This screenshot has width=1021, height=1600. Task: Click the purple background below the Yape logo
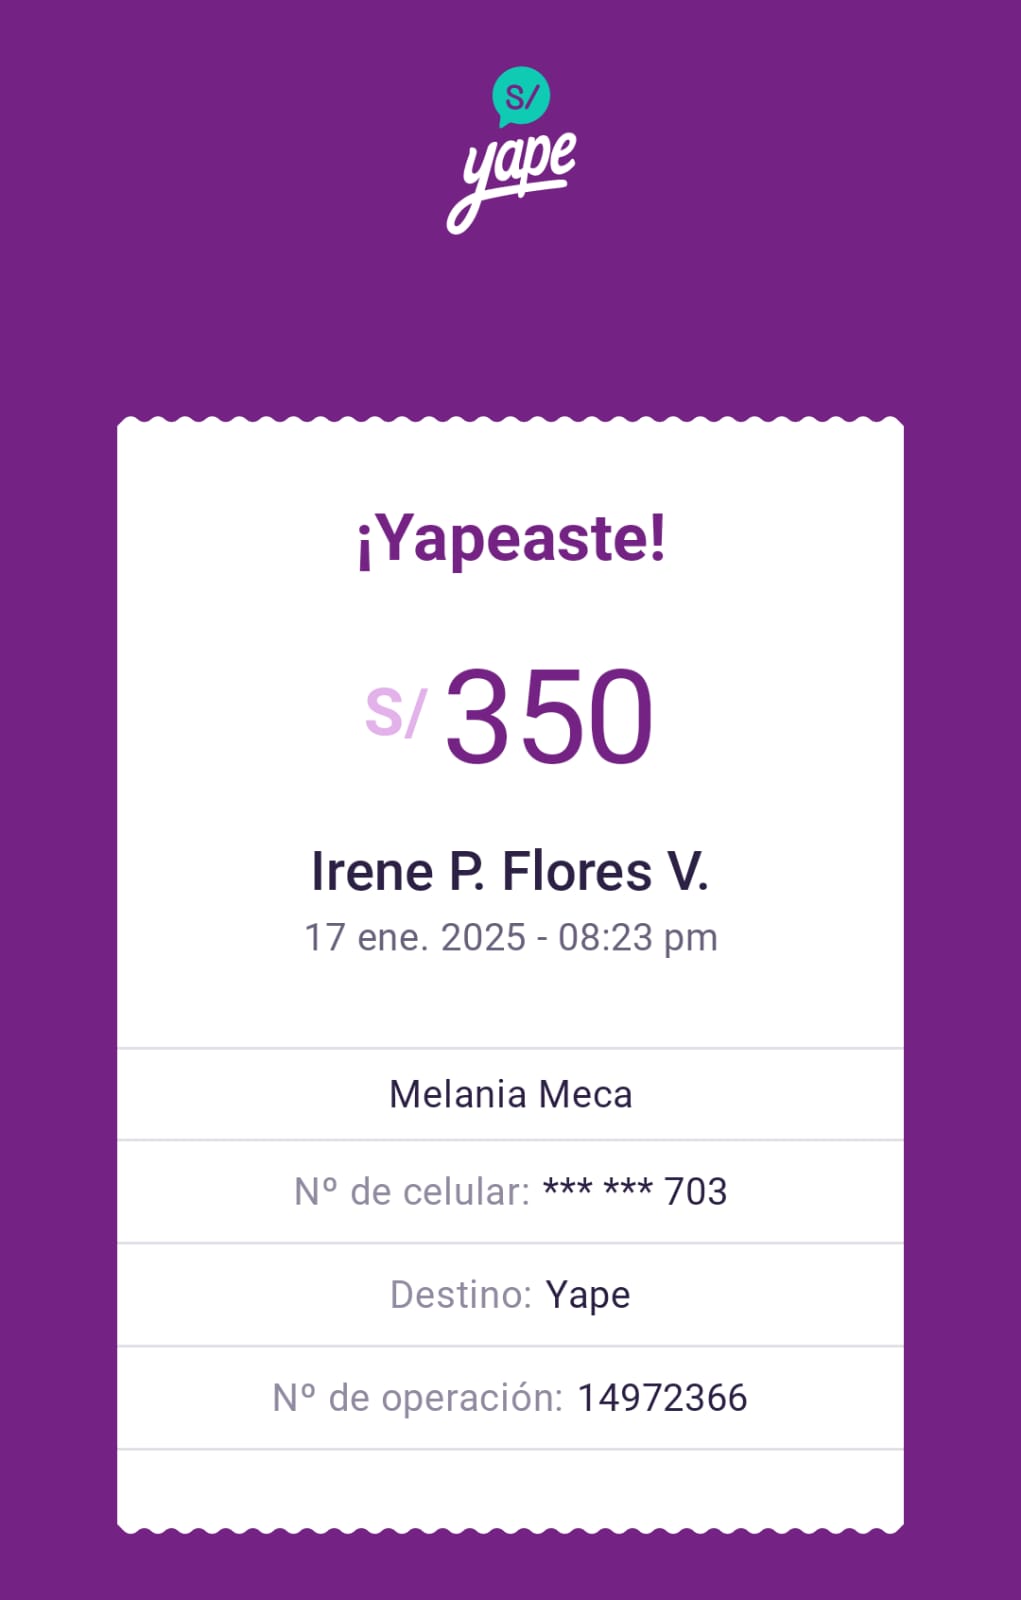click(510, 320)
